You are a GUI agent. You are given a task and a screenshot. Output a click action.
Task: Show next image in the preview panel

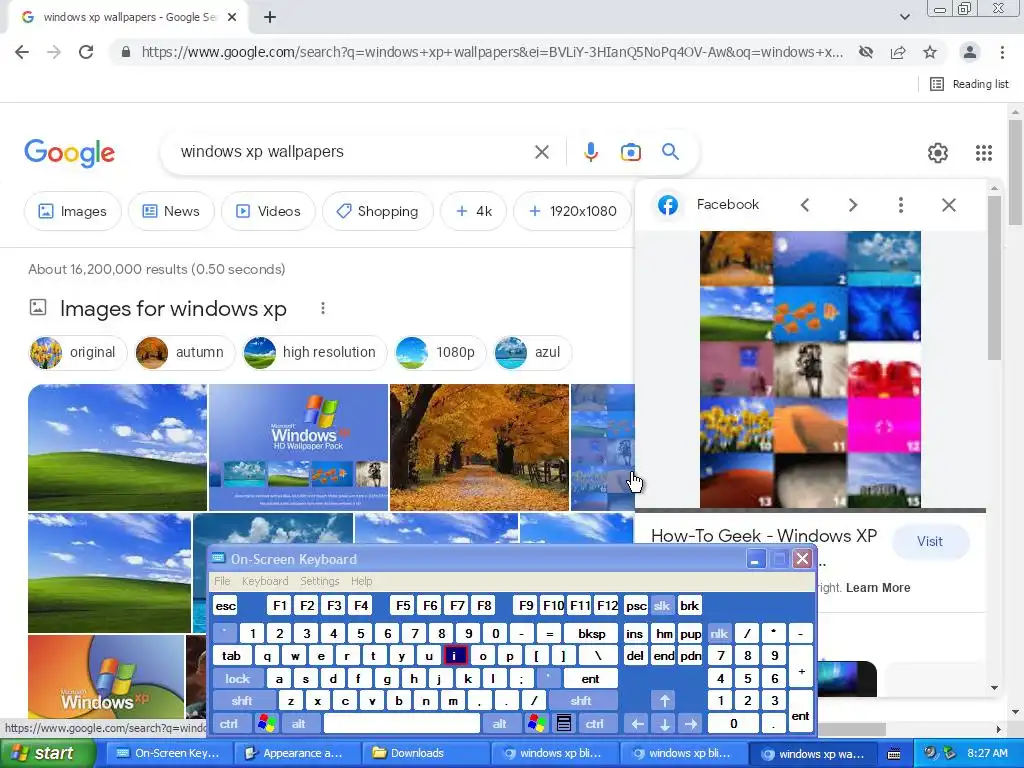(852, 205)
